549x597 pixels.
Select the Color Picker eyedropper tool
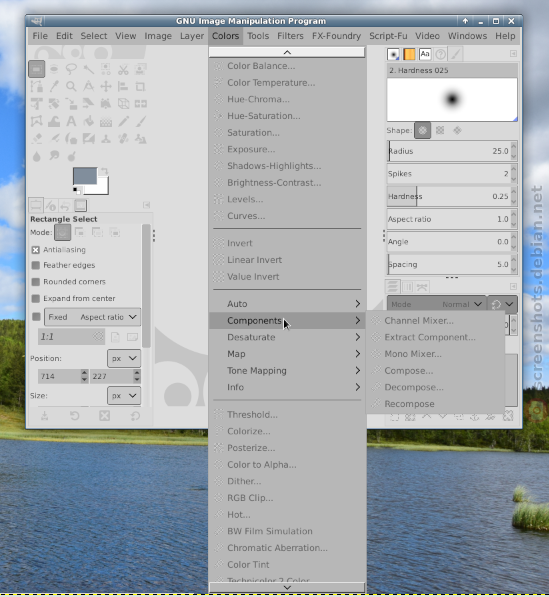pos(54,86)
